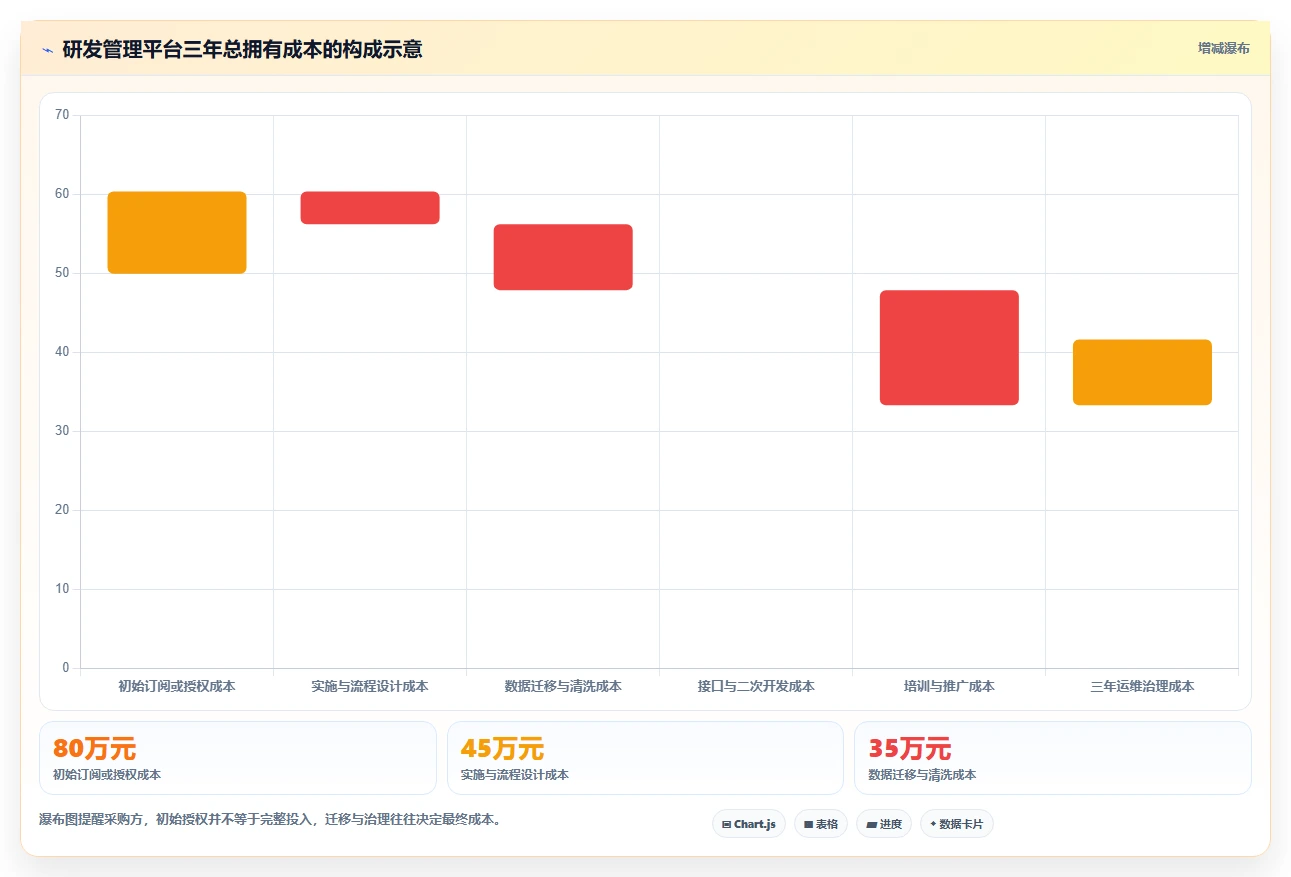This screenshot has width=1291, height=877.
Task: Select the 表格 chip
Action: point(821,824)
